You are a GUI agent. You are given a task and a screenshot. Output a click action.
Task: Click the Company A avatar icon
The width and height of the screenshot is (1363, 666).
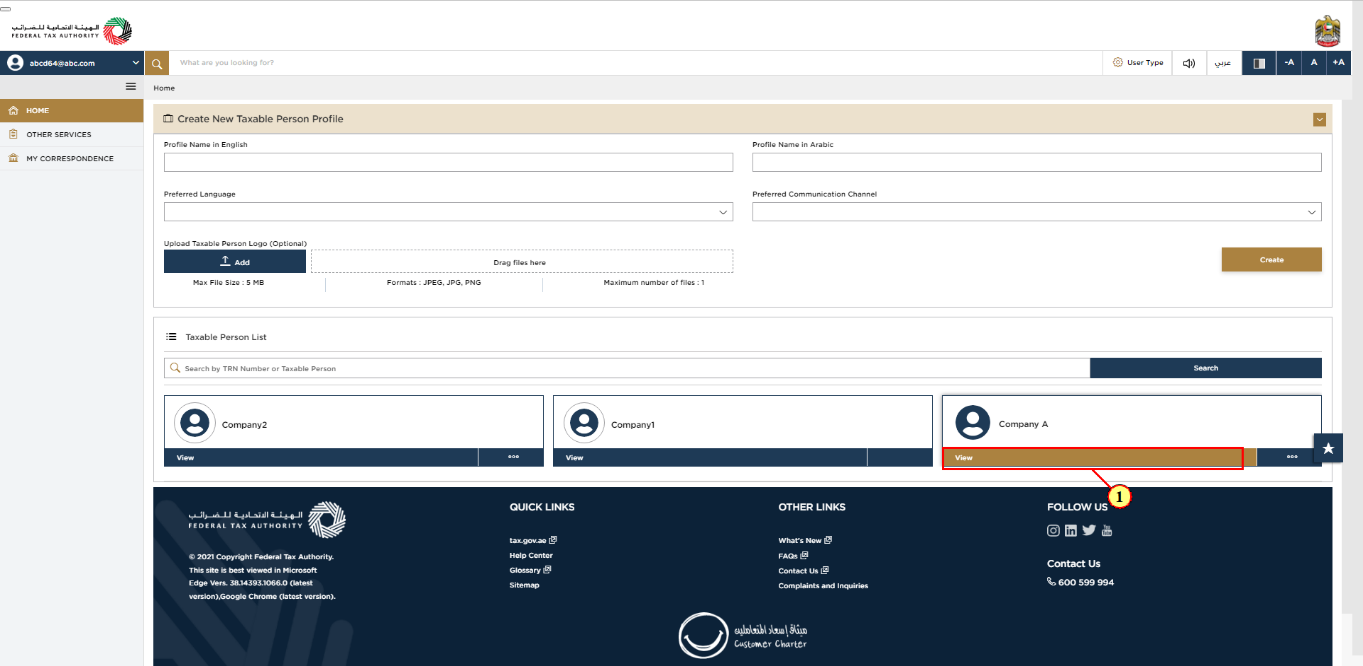972,423
